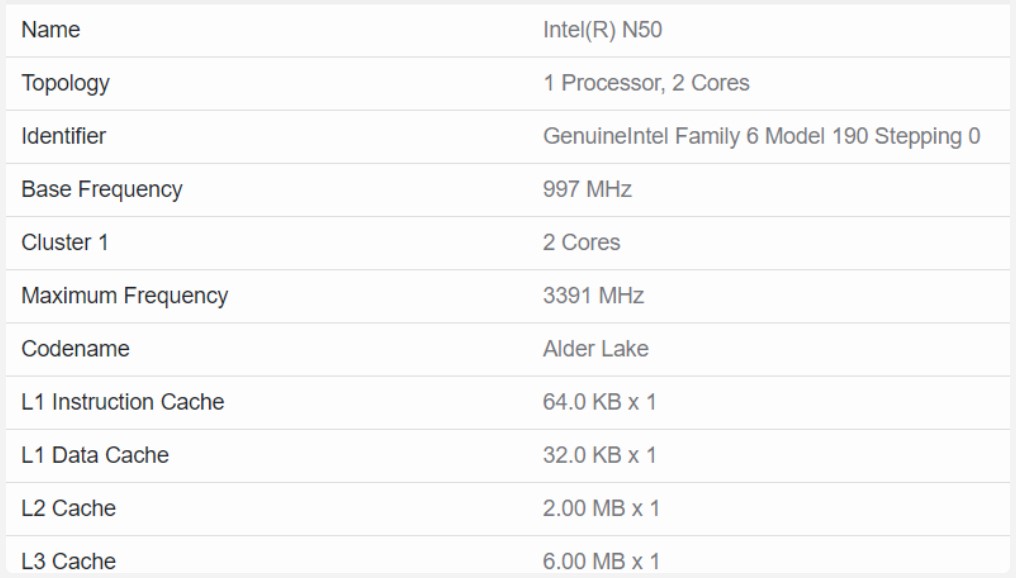Select the "3391 MHz" value
The image size is (1016, 578).
click(593, 296)
